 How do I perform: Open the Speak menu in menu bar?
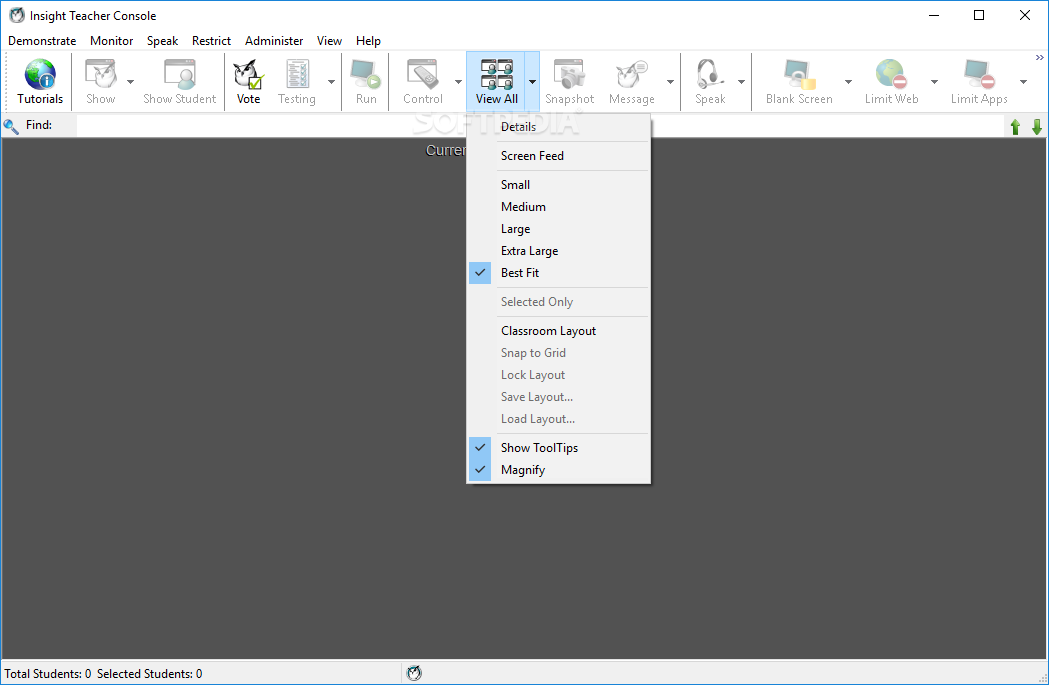pos(163,41)
